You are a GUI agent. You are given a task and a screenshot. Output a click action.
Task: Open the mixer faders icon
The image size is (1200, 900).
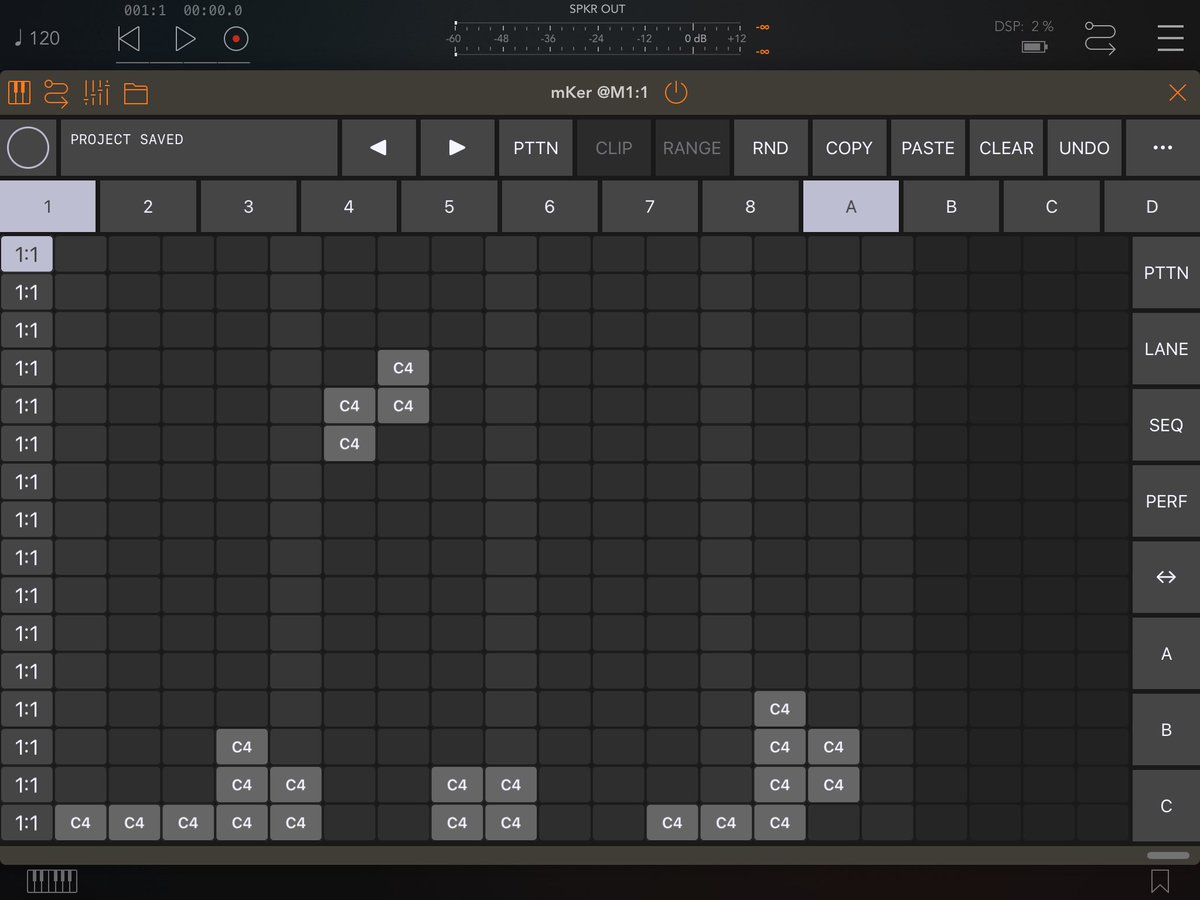[96, 92]
